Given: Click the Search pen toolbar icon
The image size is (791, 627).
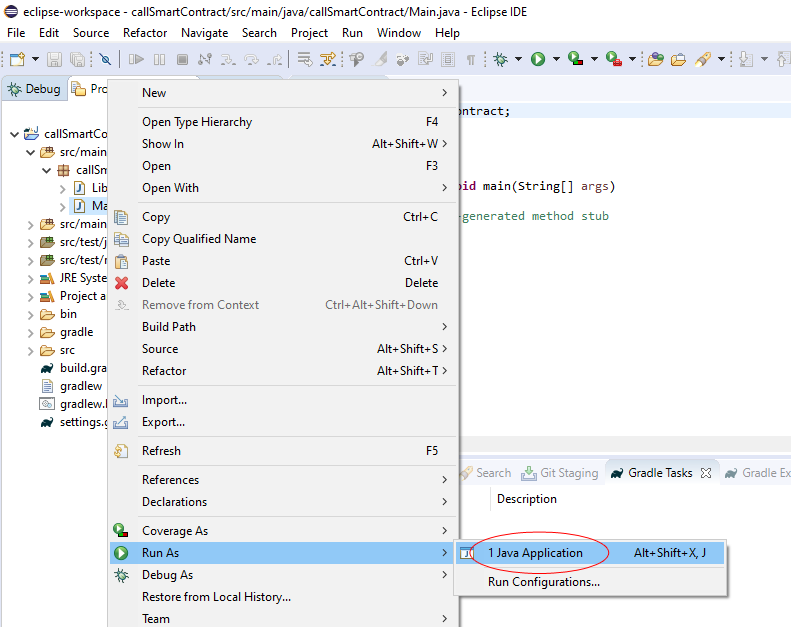Looking at the screenshot, I should (x=703, y=59).
